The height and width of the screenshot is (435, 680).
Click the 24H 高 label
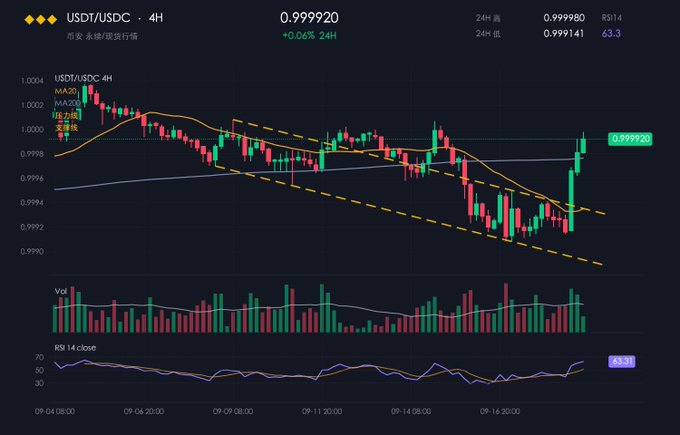(488, 18)
